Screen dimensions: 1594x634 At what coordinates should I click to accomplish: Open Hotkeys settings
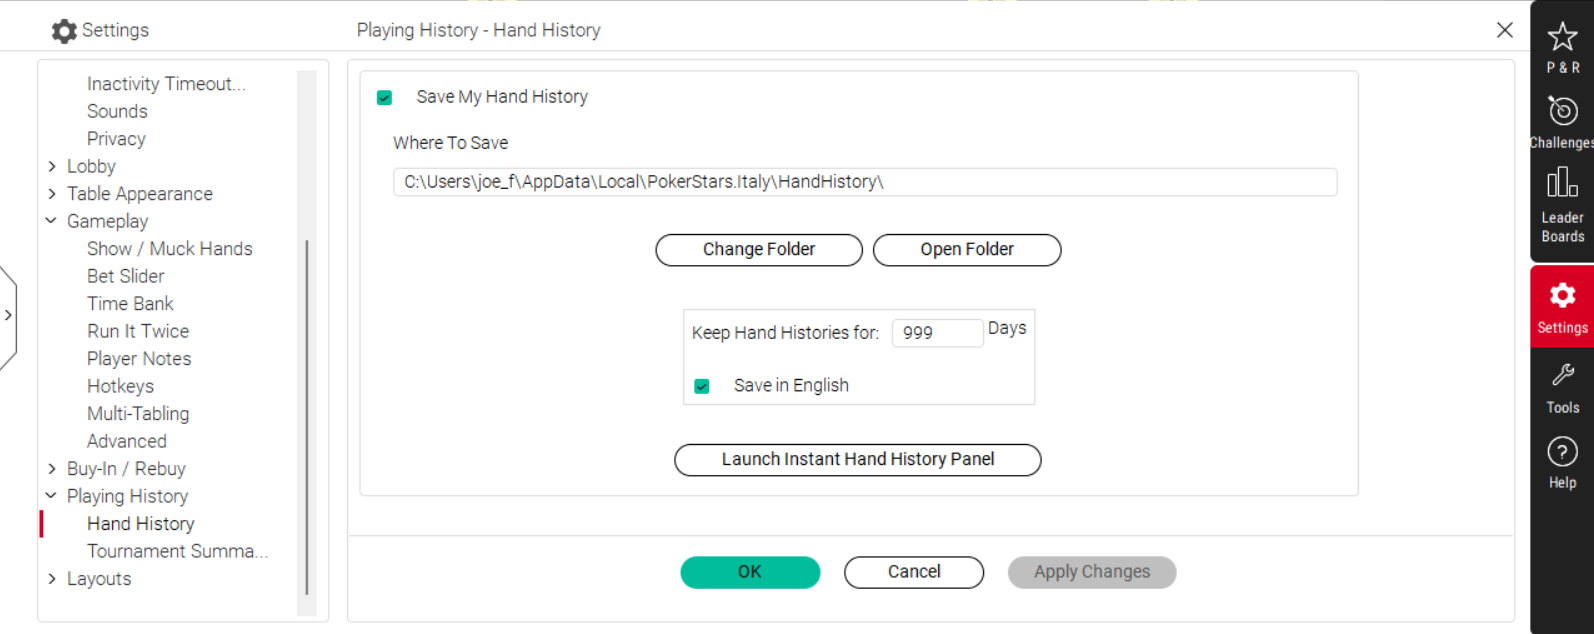coord(120,386)
